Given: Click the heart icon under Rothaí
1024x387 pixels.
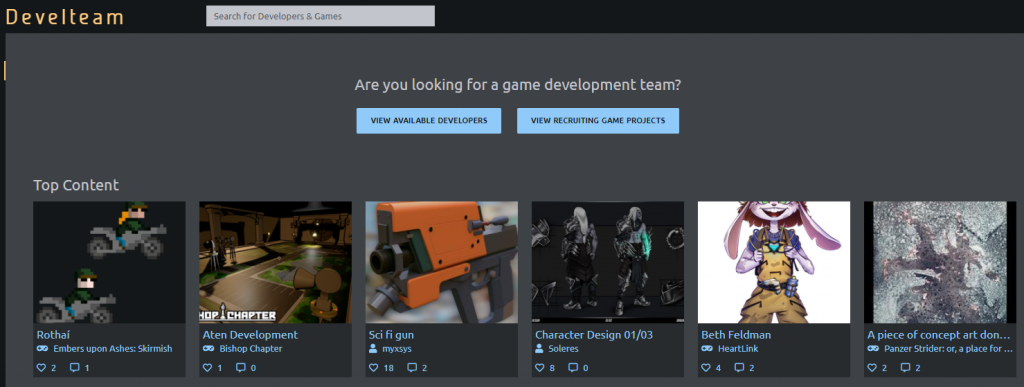Looking at the screenshot, I should tap(41, 367).
